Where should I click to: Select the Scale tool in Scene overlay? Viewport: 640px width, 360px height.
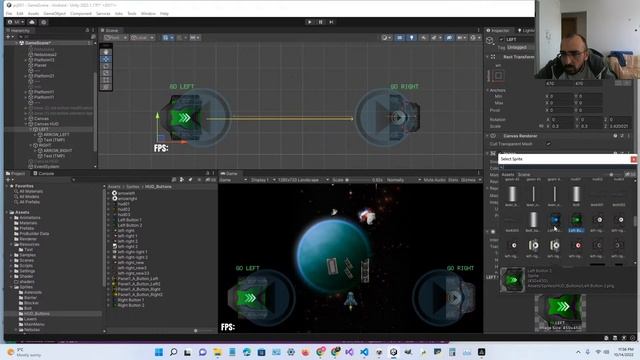(x=106, y=73)
